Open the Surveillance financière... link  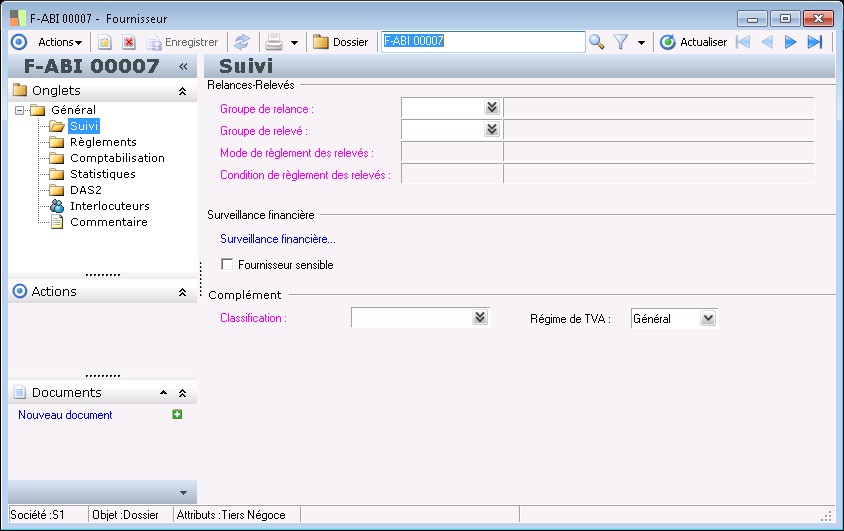pos(278,239)
